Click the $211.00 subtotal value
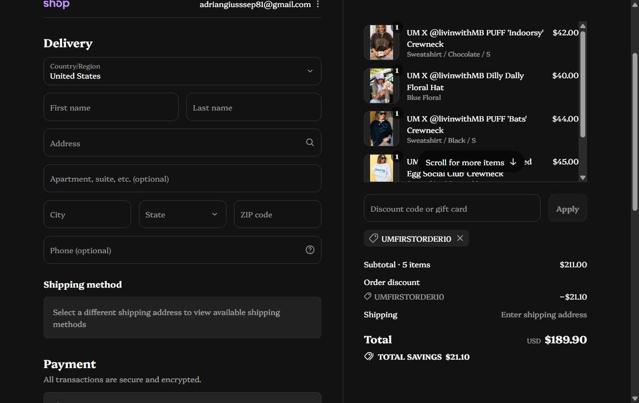 573,264
